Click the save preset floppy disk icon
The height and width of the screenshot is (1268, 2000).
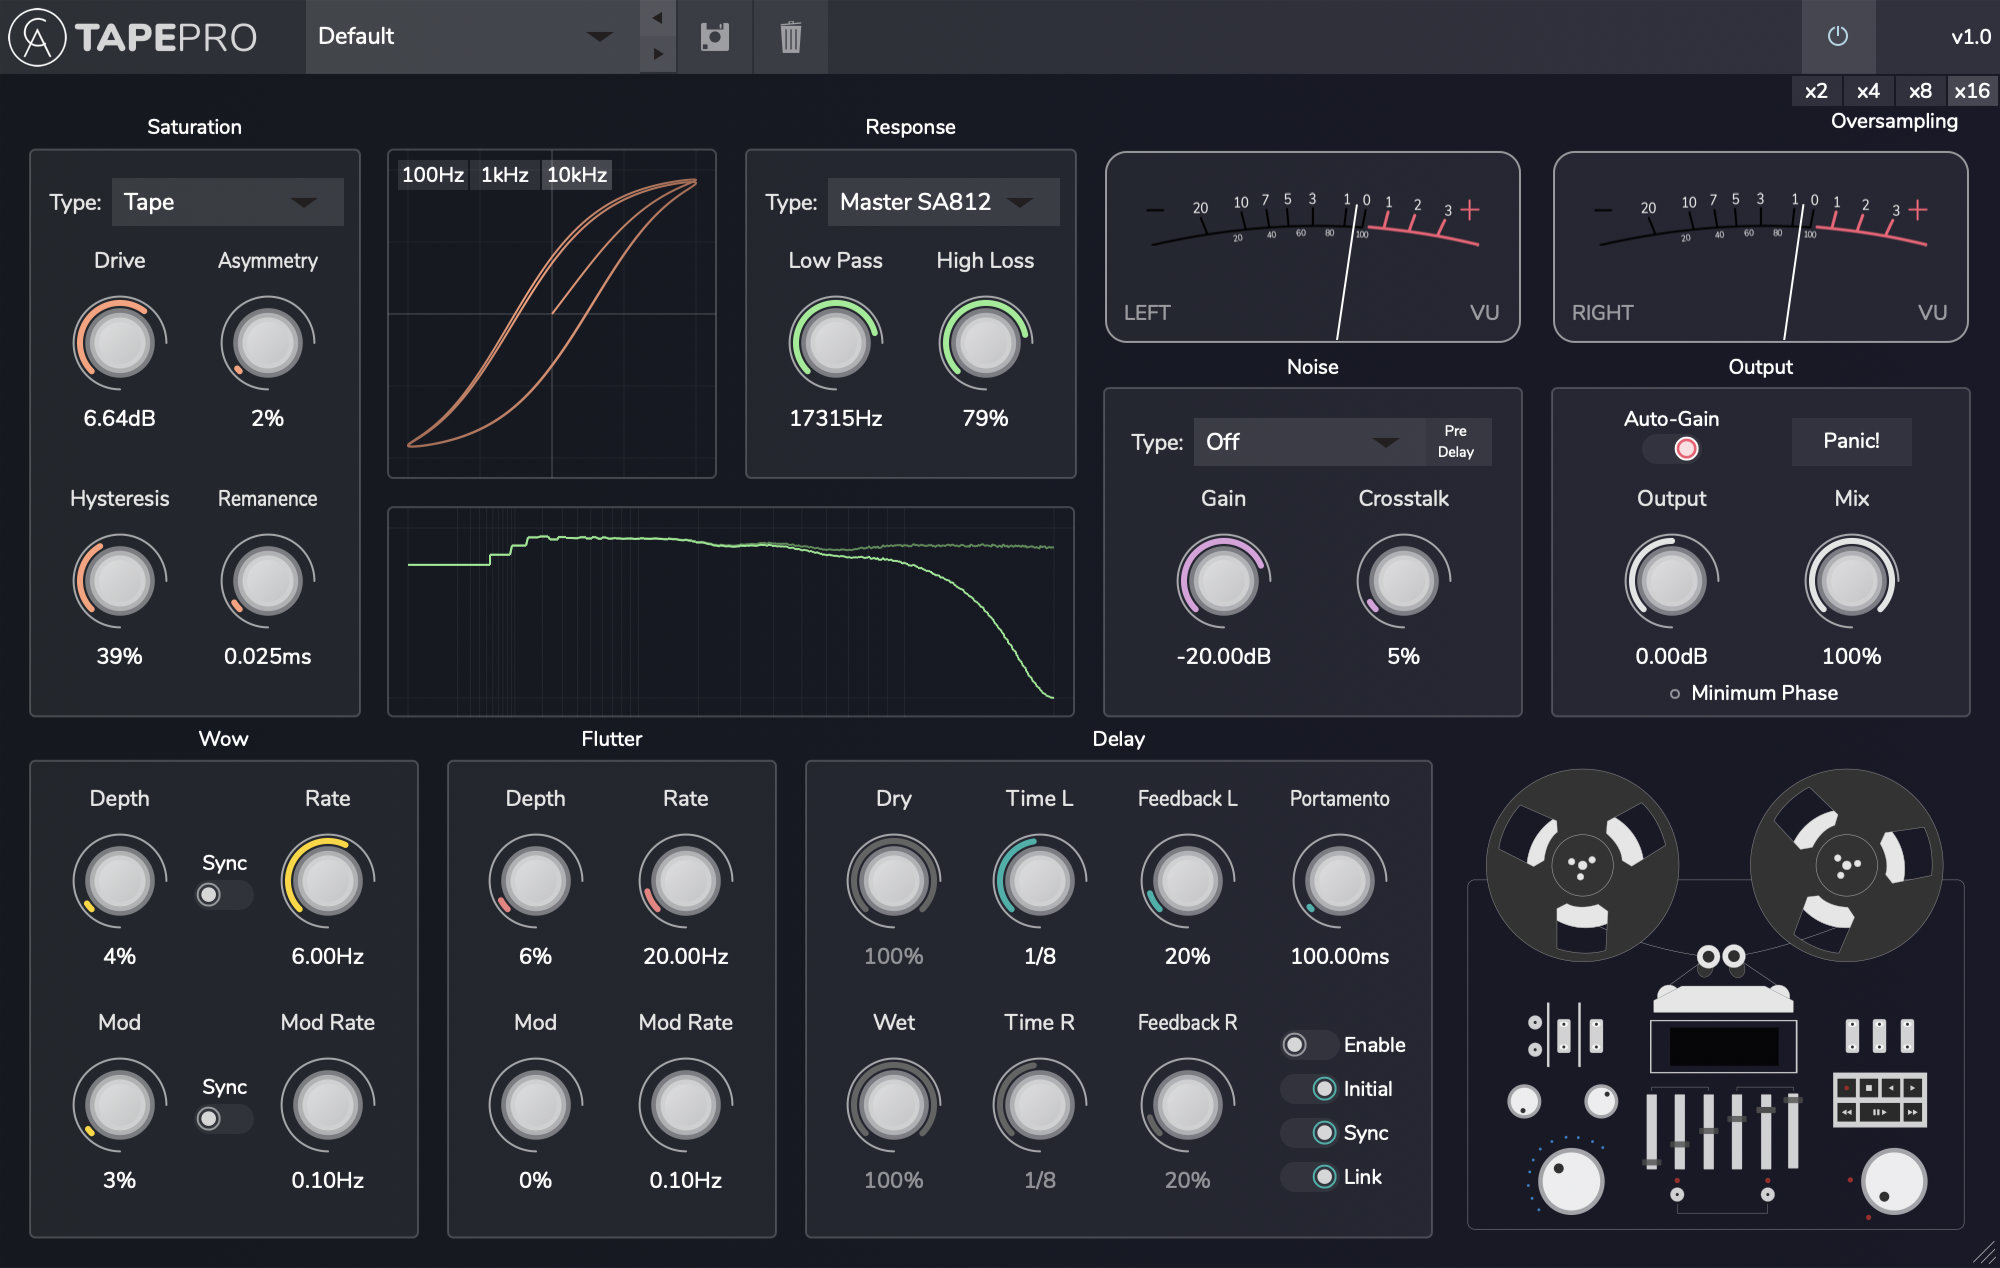714,37
